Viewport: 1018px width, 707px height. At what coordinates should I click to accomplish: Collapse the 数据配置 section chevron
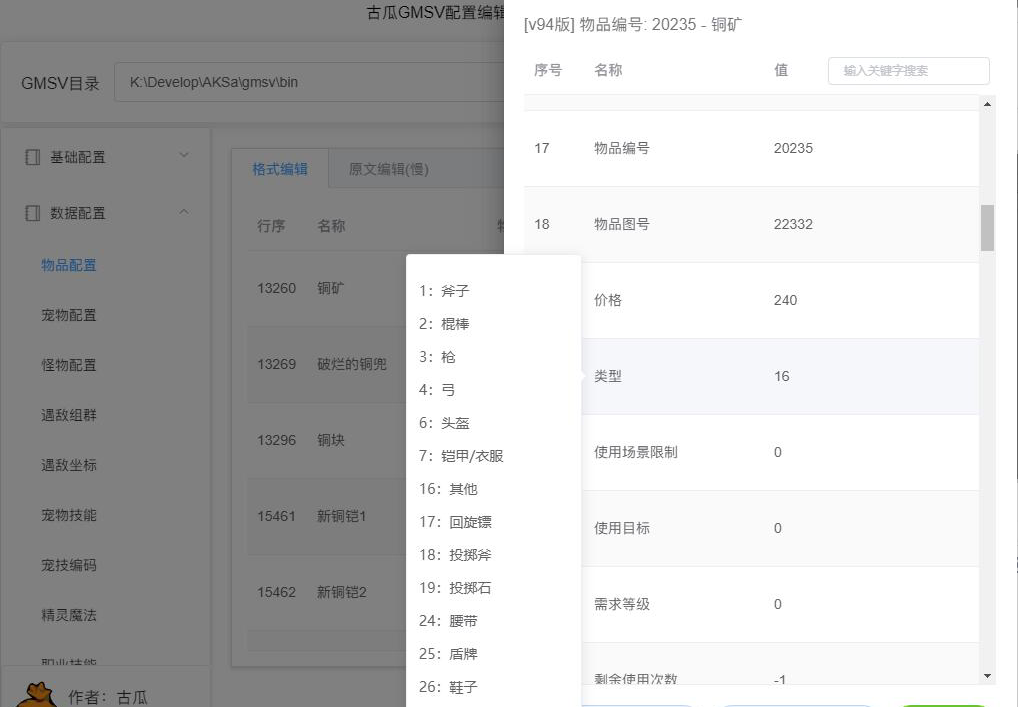click(x=183, y=212)
